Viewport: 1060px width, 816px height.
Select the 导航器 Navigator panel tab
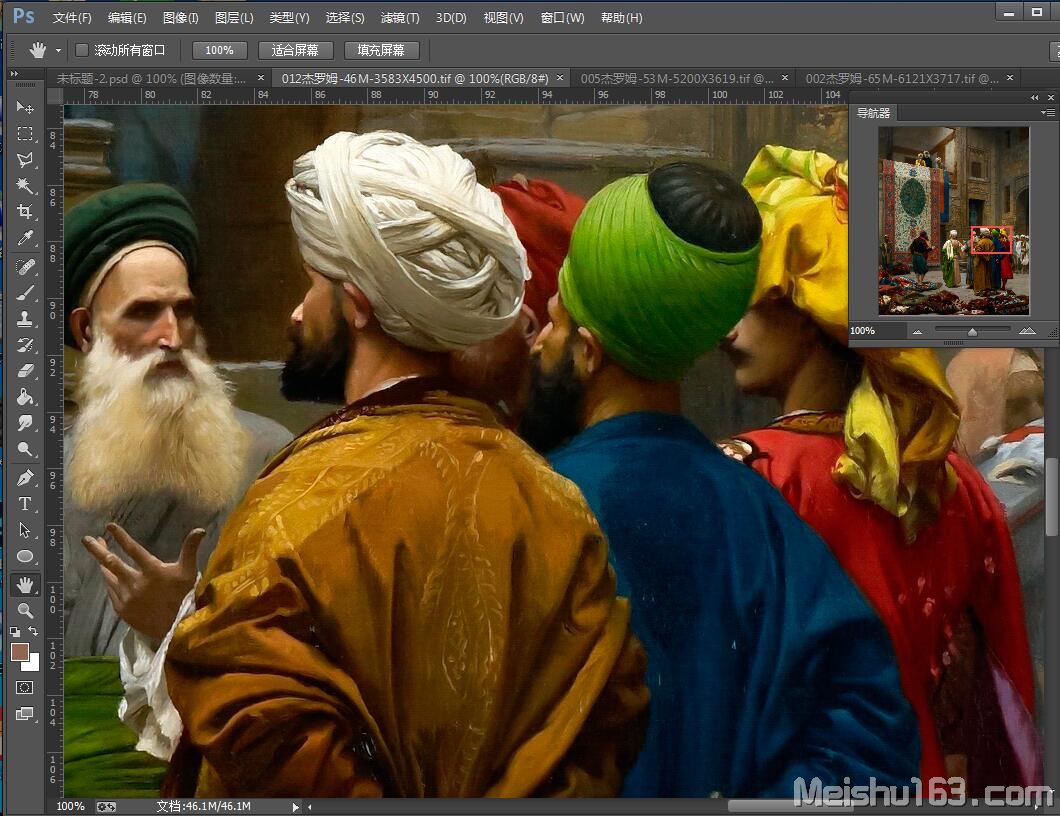(x=873, y=113)
